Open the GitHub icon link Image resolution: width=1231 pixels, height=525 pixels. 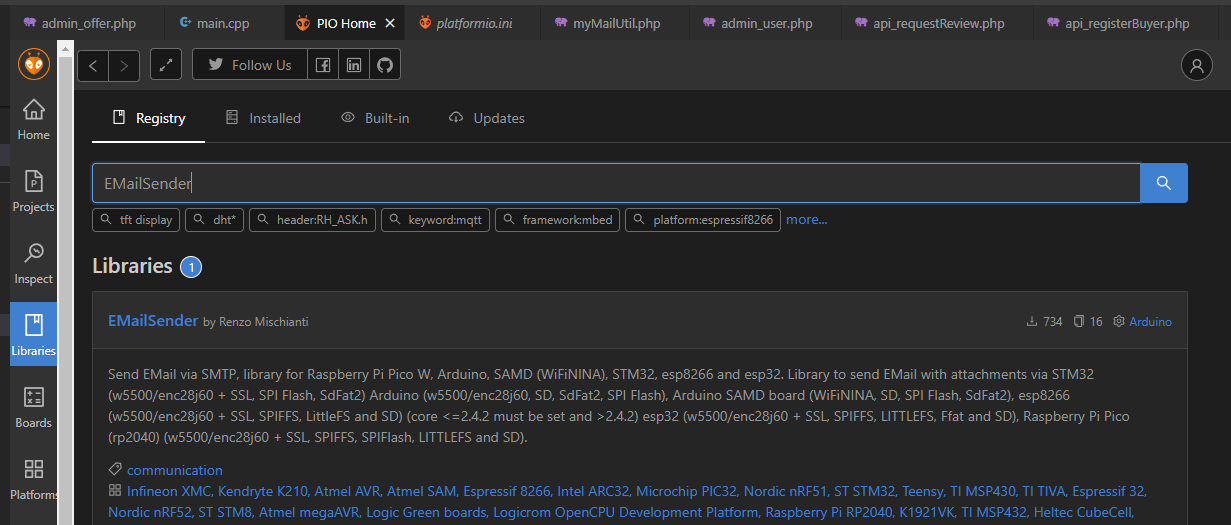(385, 66)
